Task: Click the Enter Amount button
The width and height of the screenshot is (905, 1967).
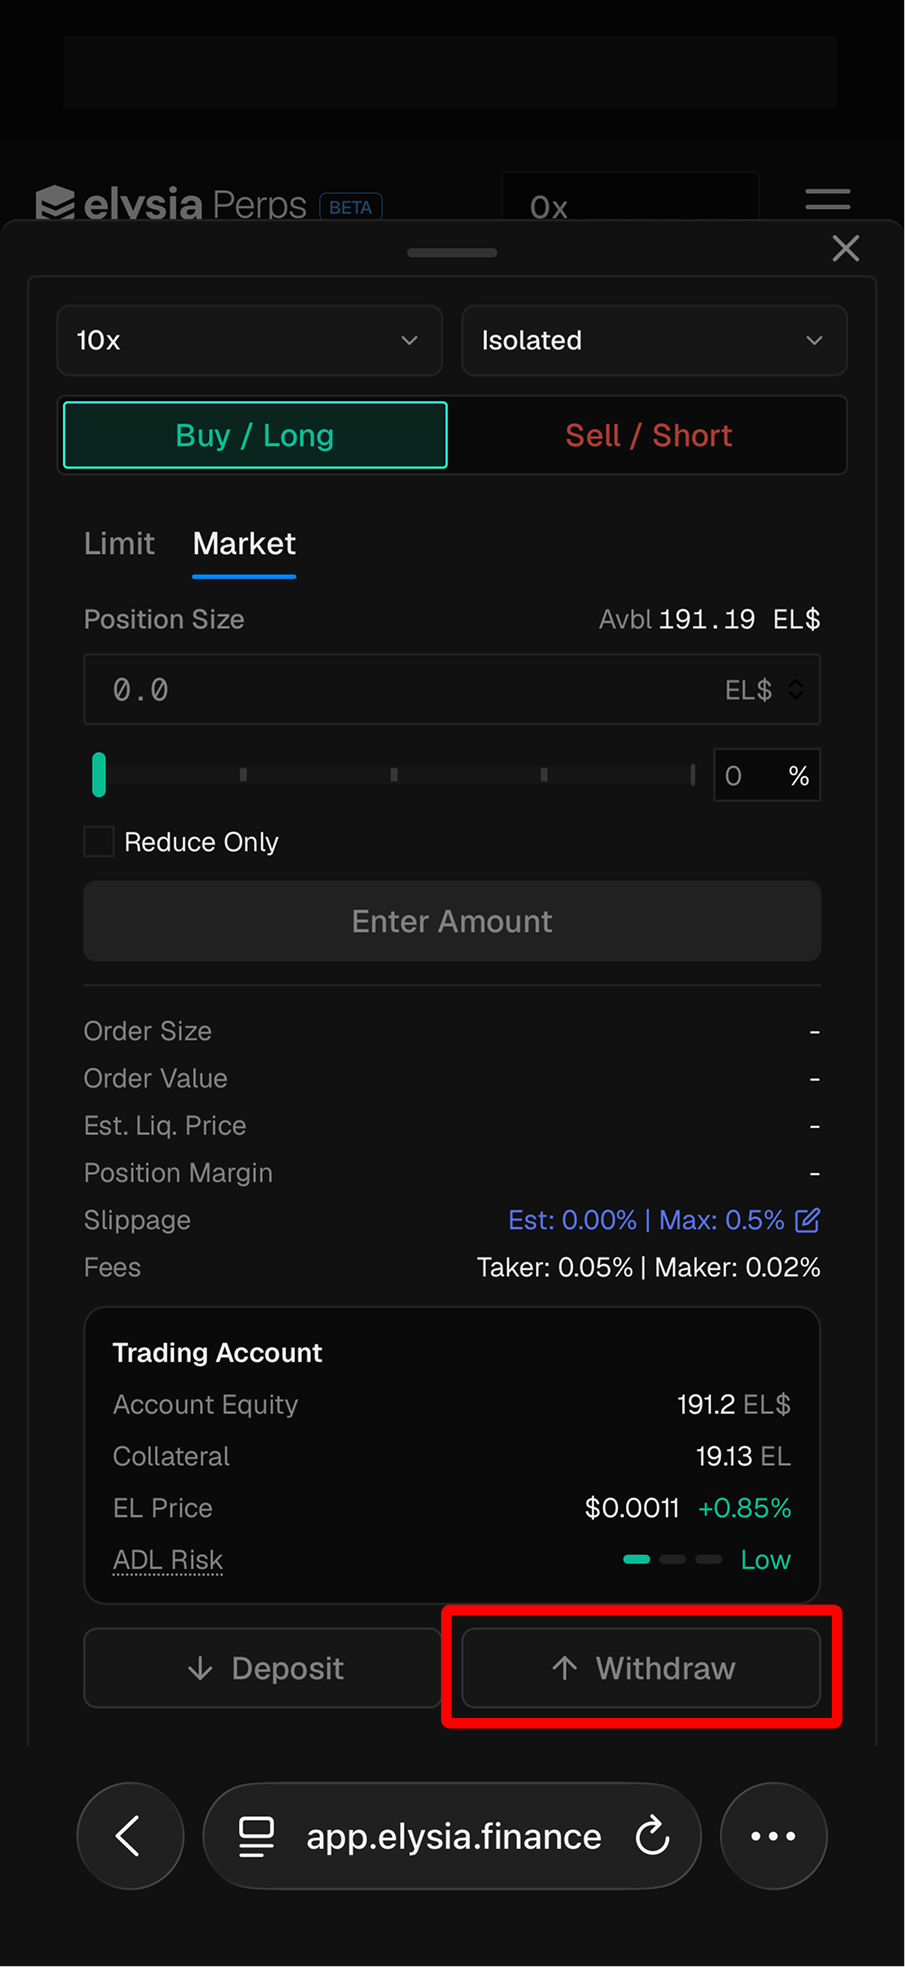Action: tap(452, 921)
